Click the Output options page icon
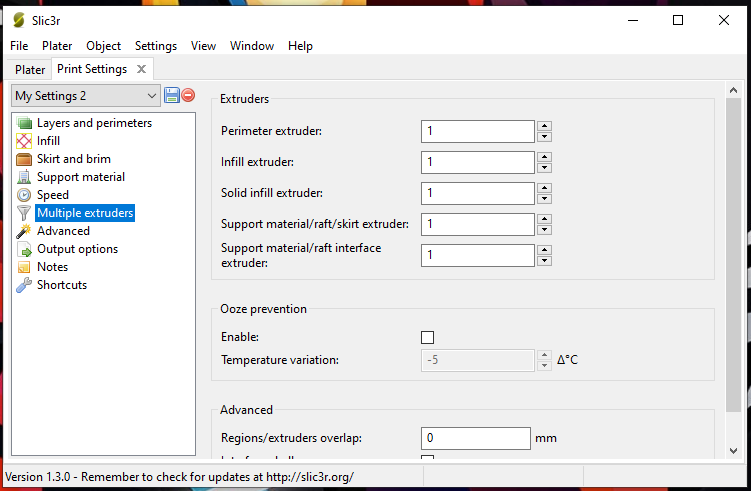Image resolution: width=751 pixels, height=492 pixels. coord(24,249)
